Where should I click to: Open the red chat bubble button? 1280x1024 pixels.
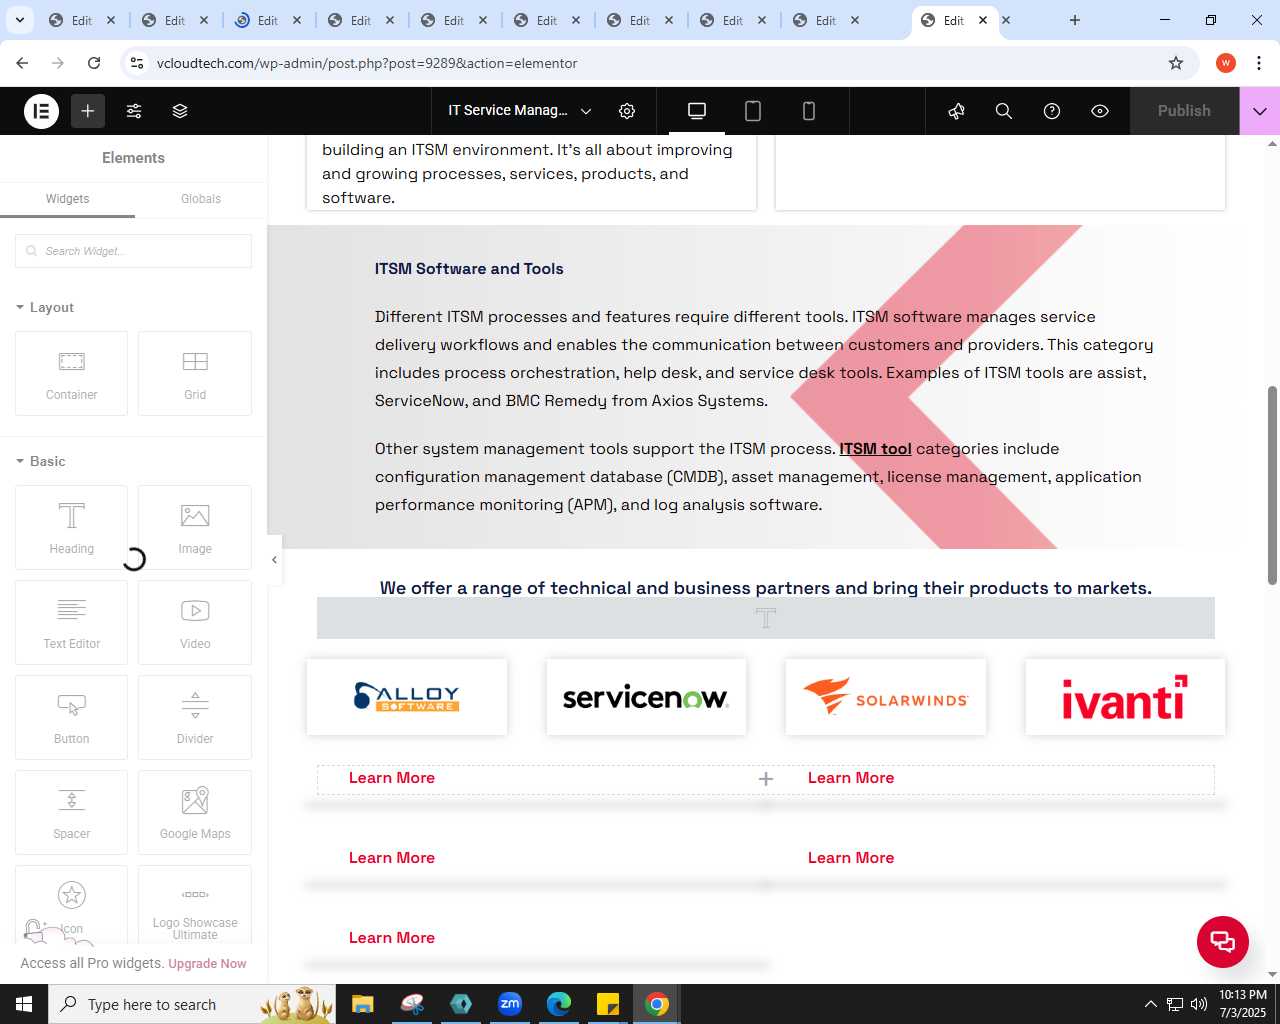click(1223, 942)
